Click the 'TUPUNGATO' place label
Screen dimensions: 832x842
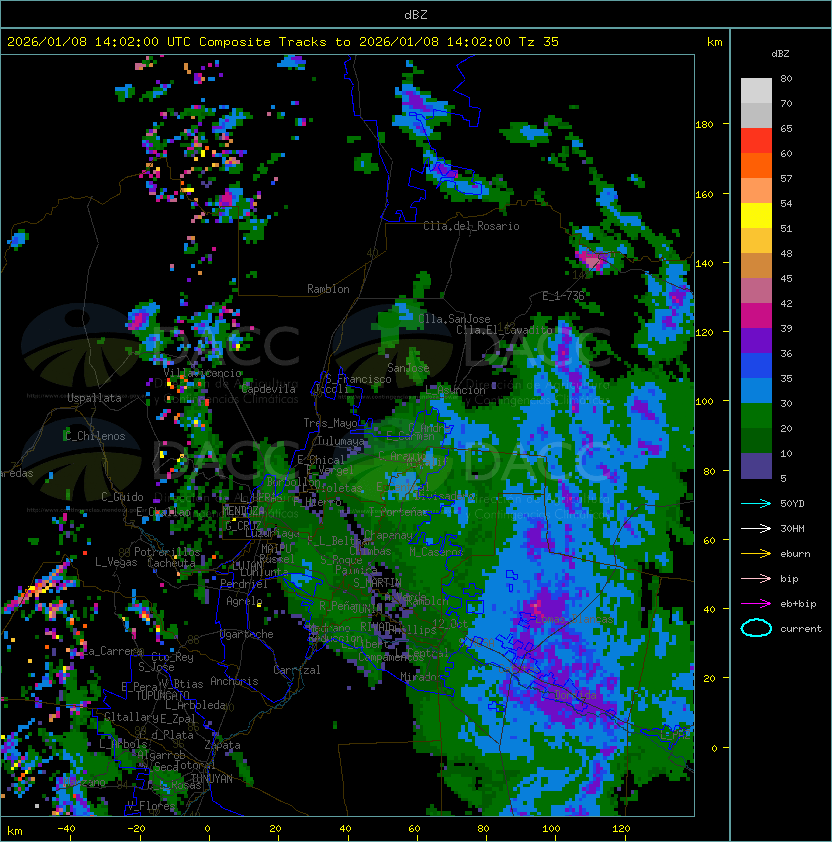pyautogui.click(x=162, y=695)
